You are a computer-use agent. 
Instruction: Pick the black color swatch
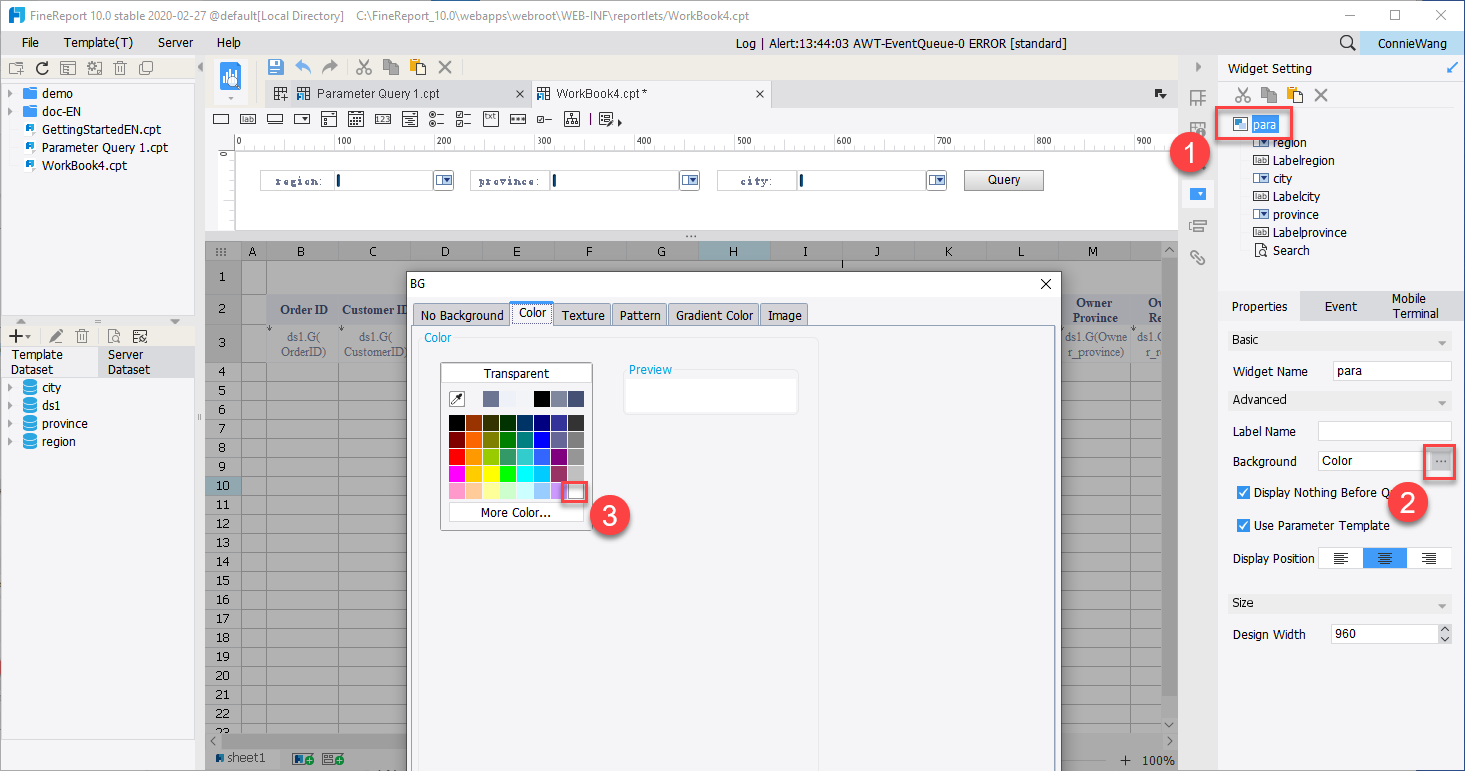click(x=456, y=423)
